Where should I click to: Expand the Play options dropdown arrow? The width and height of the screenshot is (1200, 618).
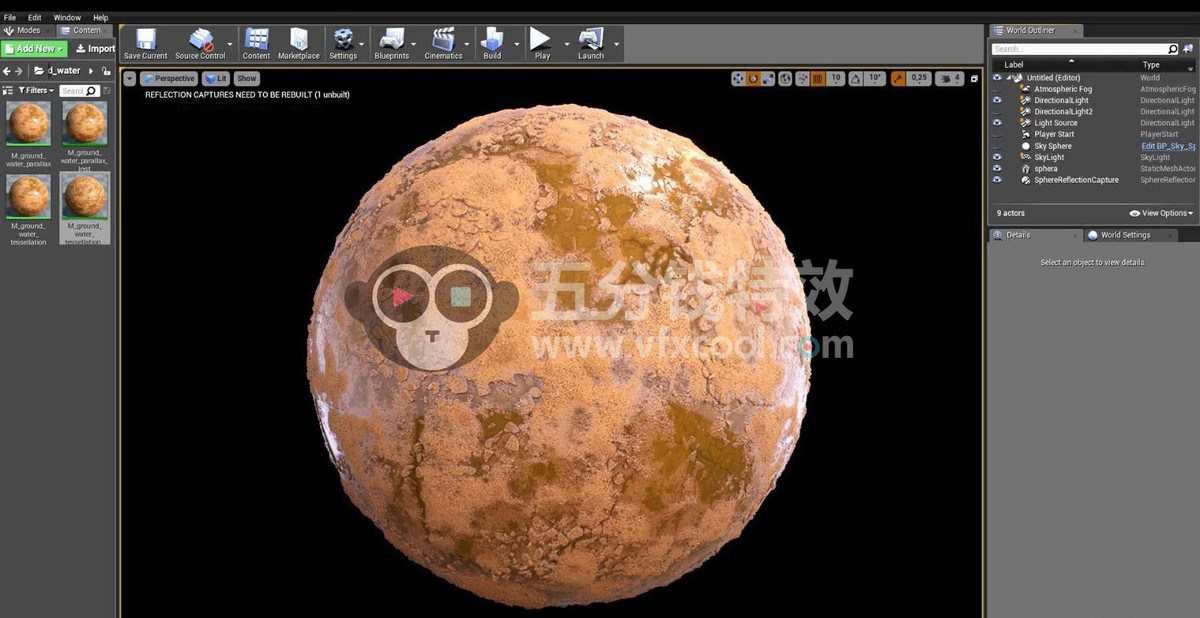point(566,44)
